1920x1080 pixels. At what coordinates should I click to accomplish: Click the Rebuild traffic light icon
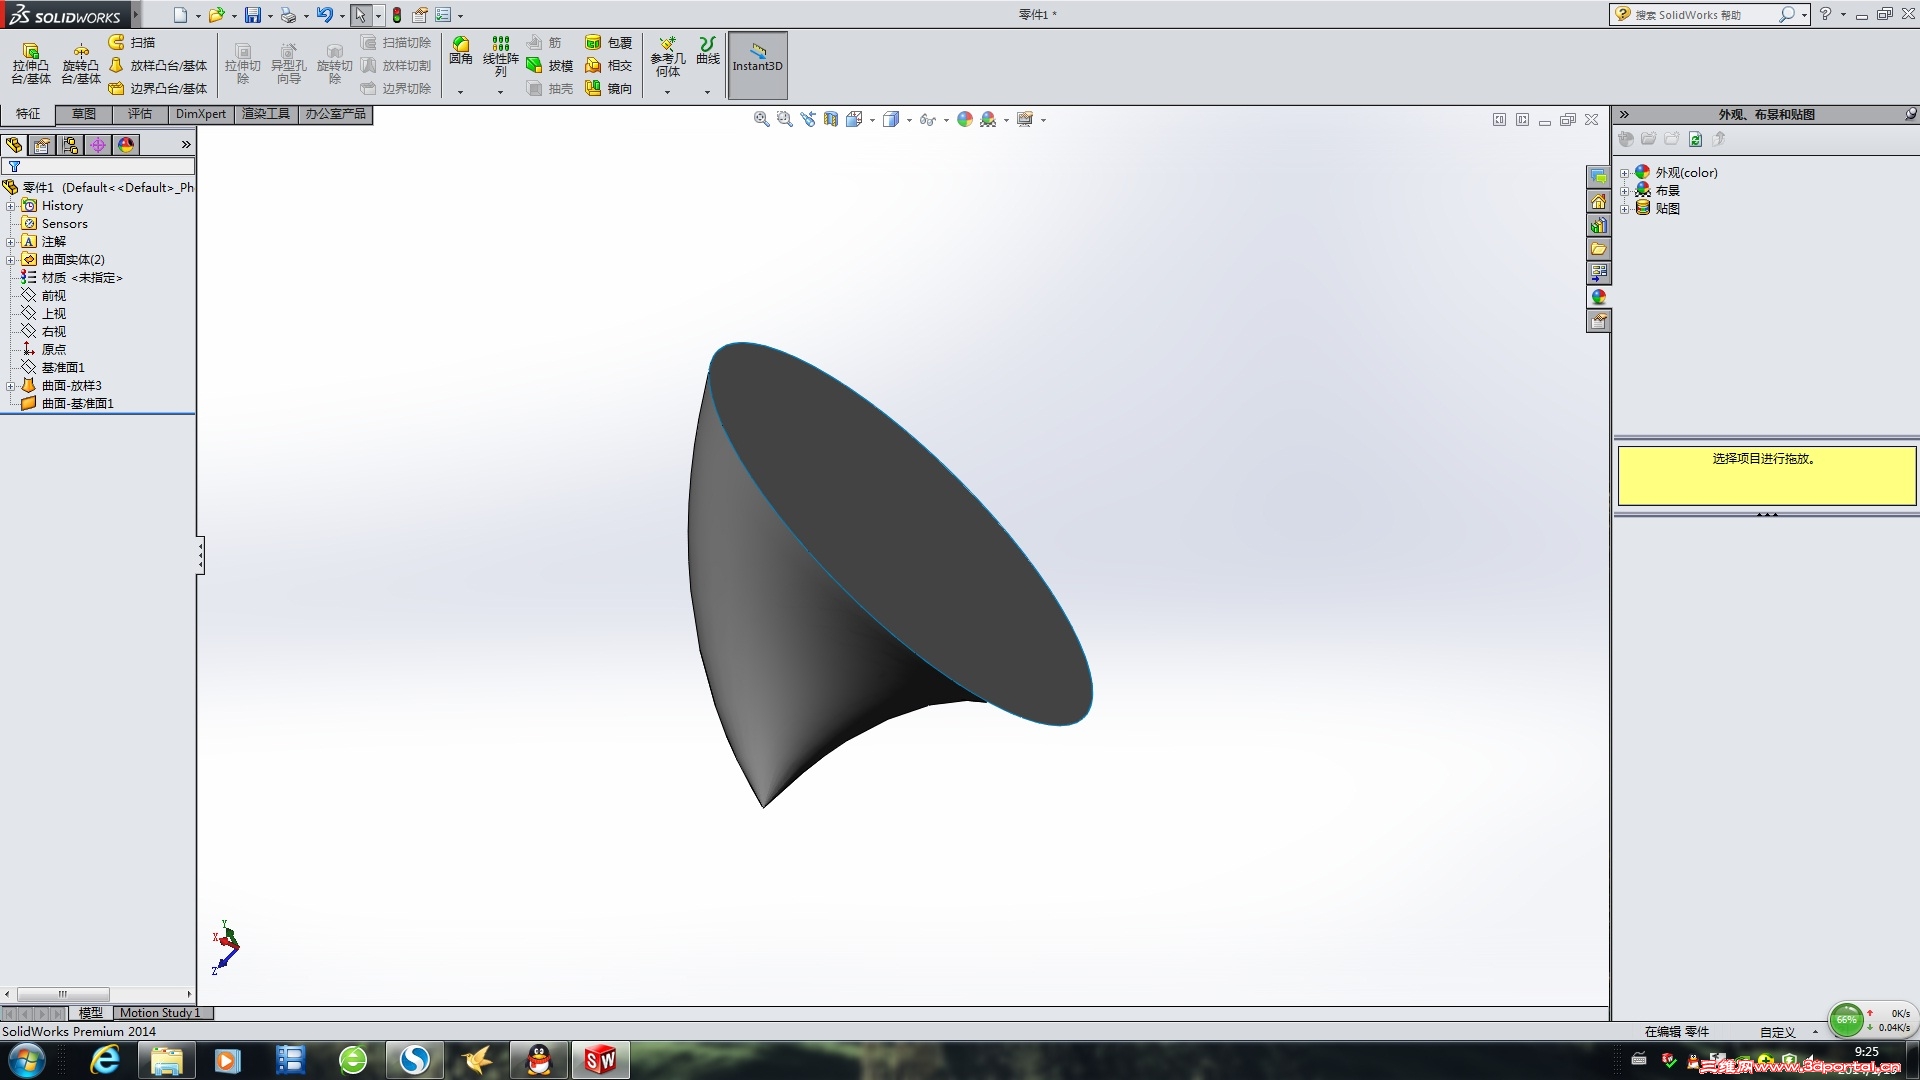[x=397, y=15]
